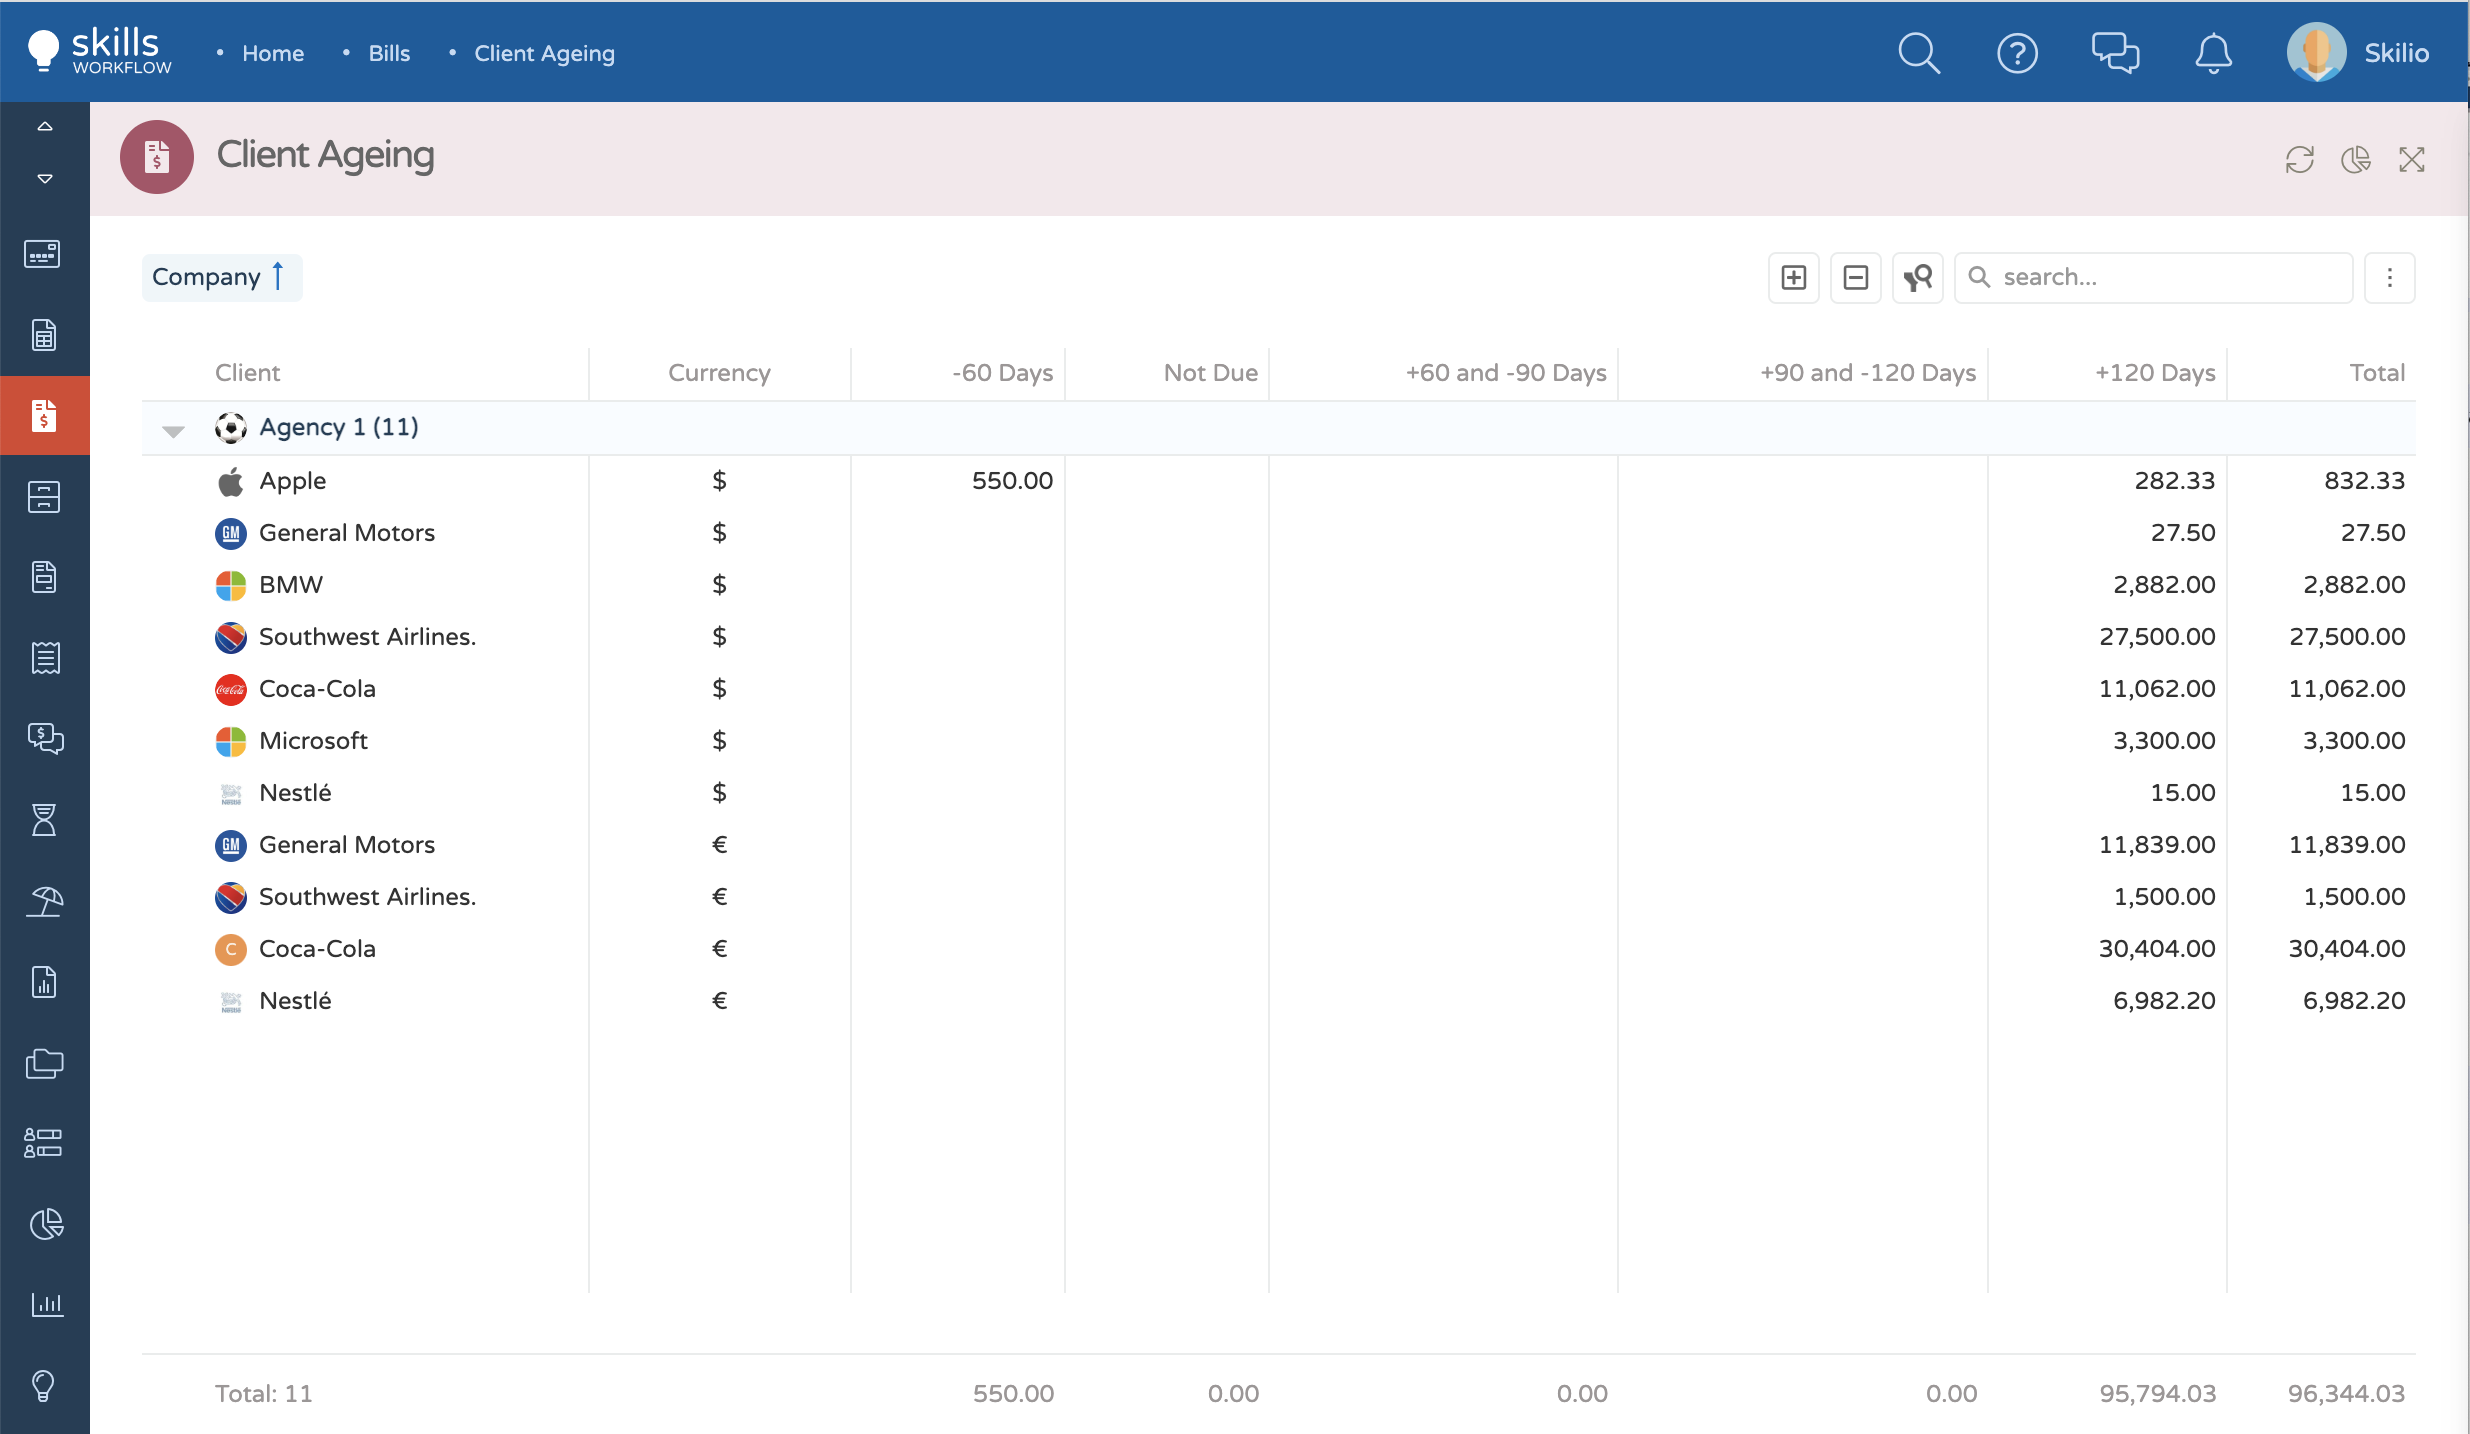Open the chat messages icon
Viewport: 2470px width, 1434px height.
tap(2115, 53)
